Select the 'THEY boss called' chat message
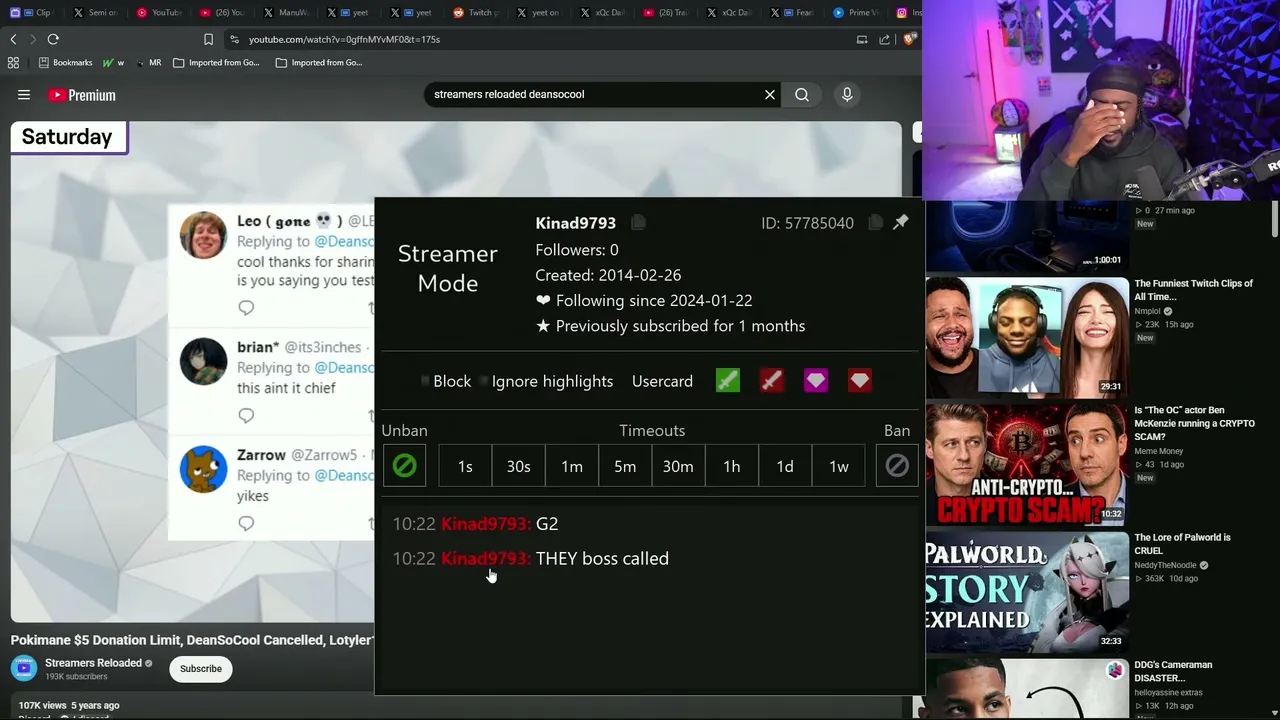The height and width of the screenshot is (720, 1280). [602, 559]
